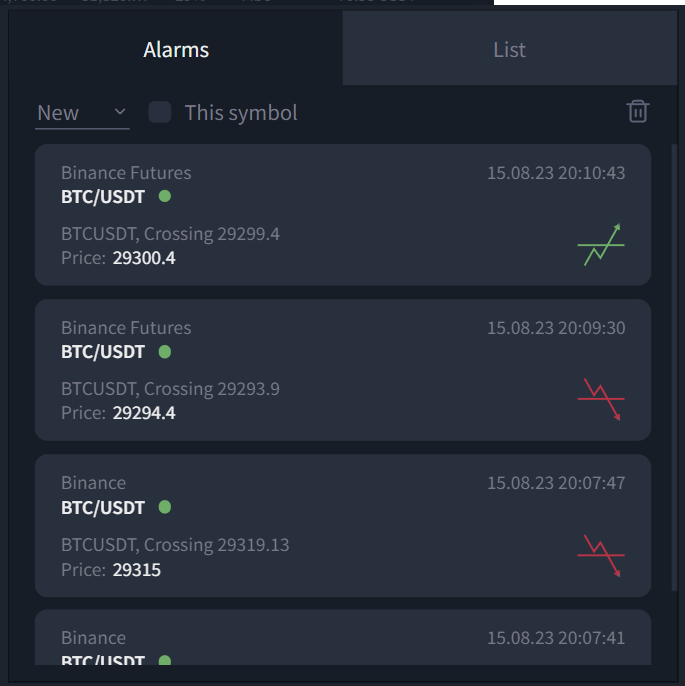685x686 pixels.
Task: Switch to the List tab
Action: pos(510,48)
